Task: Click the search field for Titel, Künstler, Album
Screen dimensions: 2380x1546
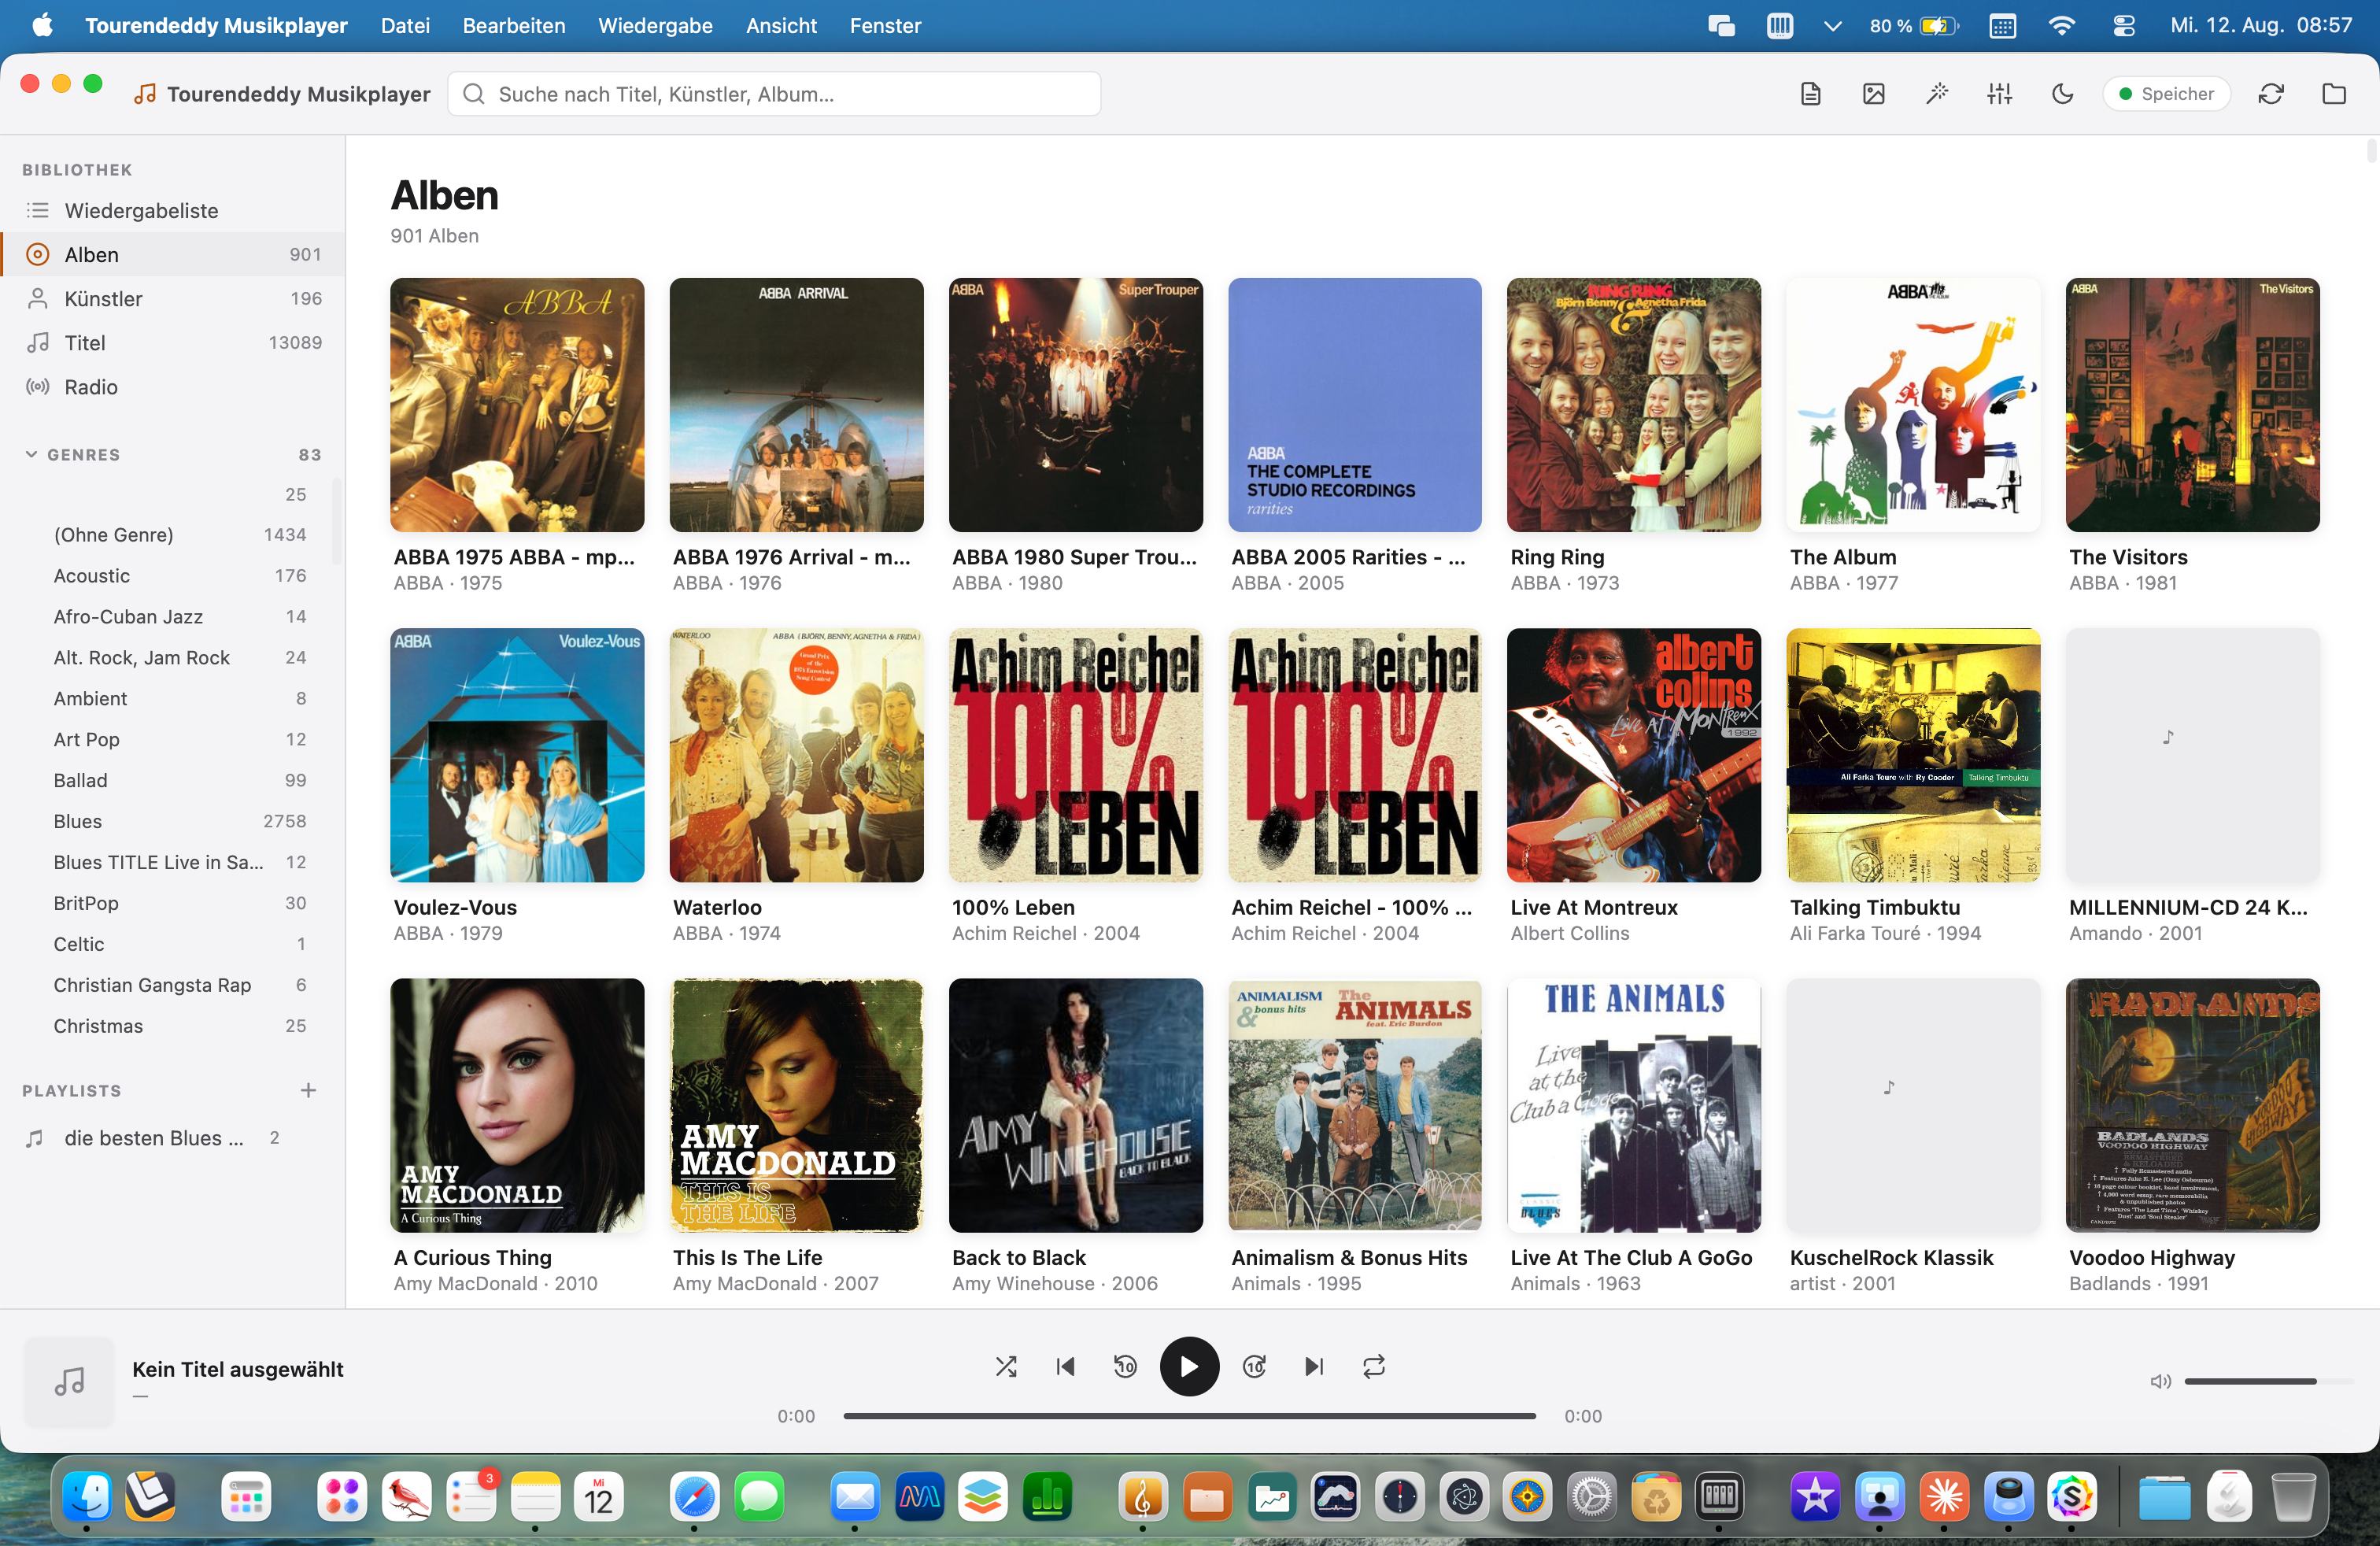Action: (774, 94)
